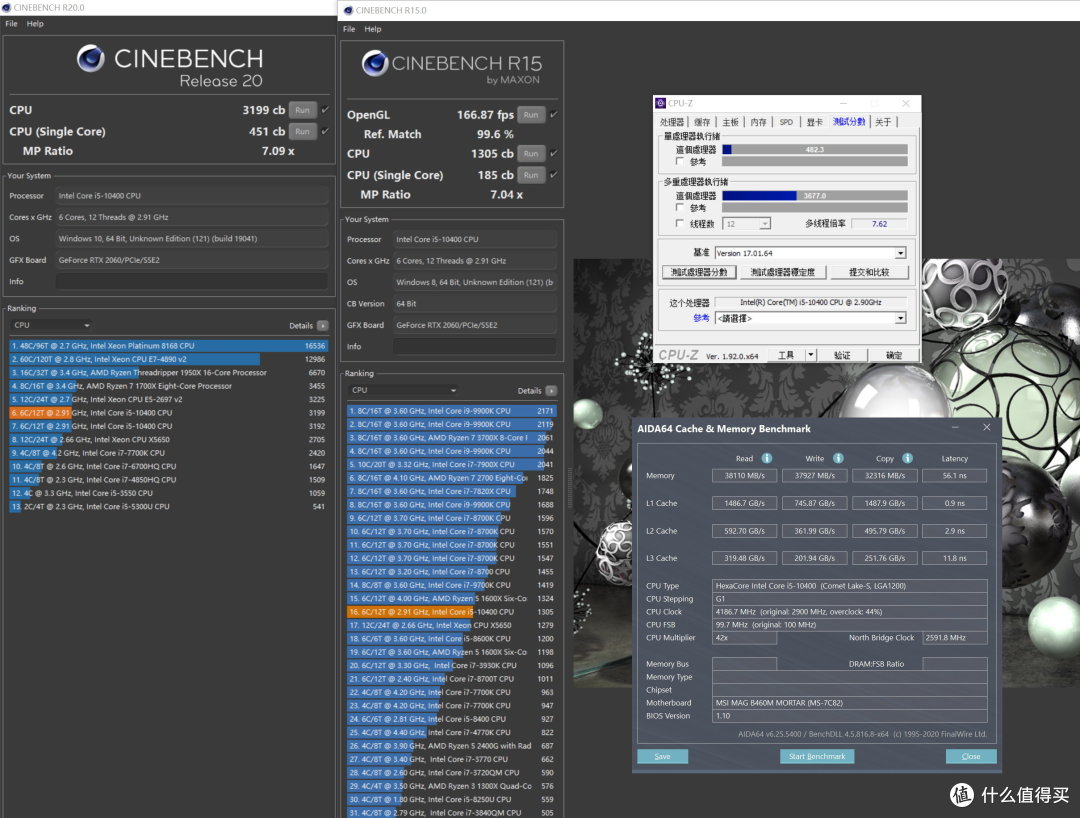Click the 确定 OK button in CPU-Z
This screenshot has width=1080, height=818.
tap(893, 355)
